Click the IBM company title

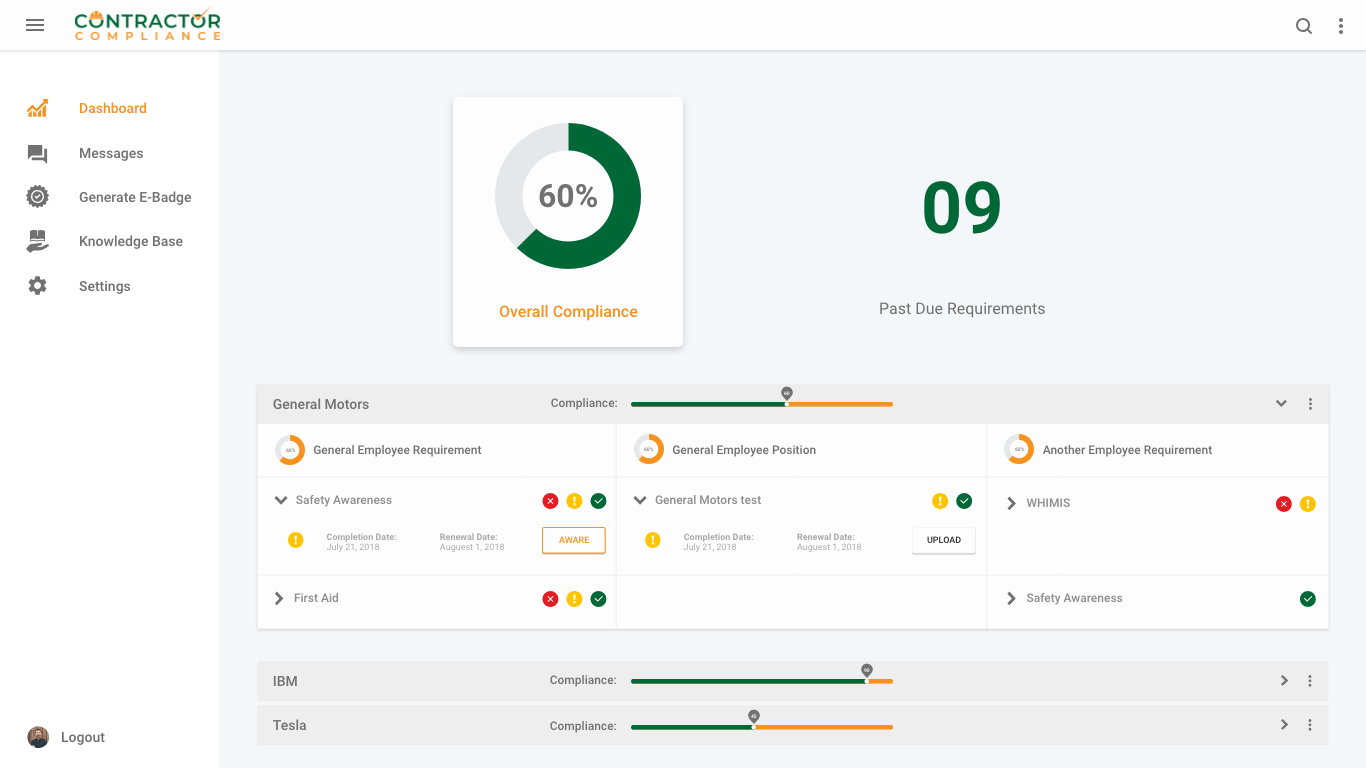click(x=285, y=681)
